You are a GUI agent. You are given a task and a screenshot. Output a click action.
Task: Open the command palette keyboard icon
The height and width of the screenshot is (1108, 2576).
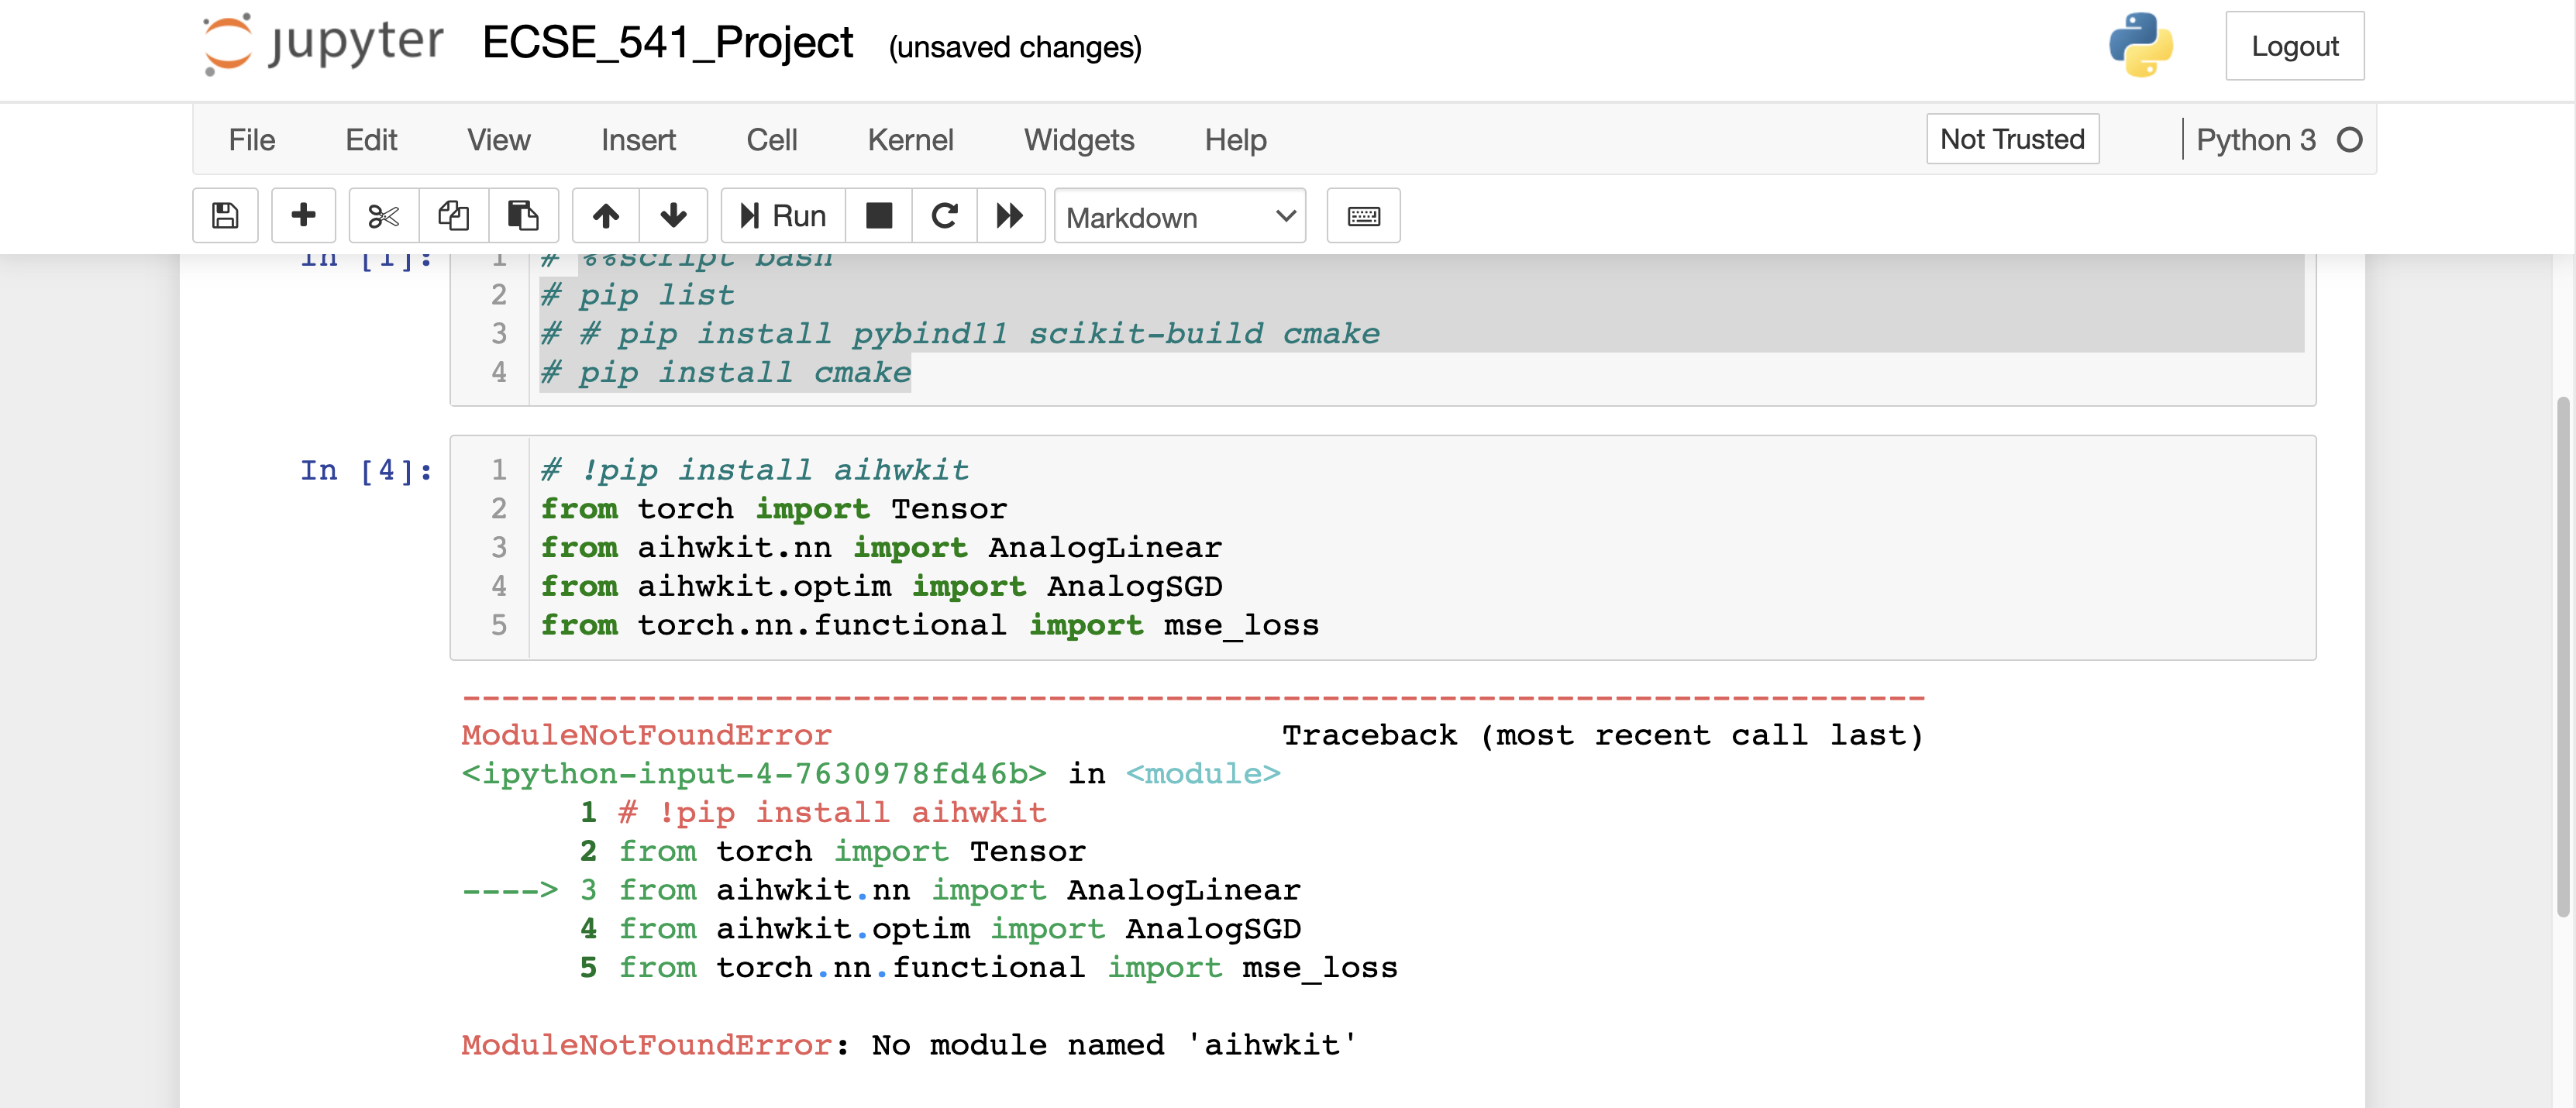coord(1363,216)
